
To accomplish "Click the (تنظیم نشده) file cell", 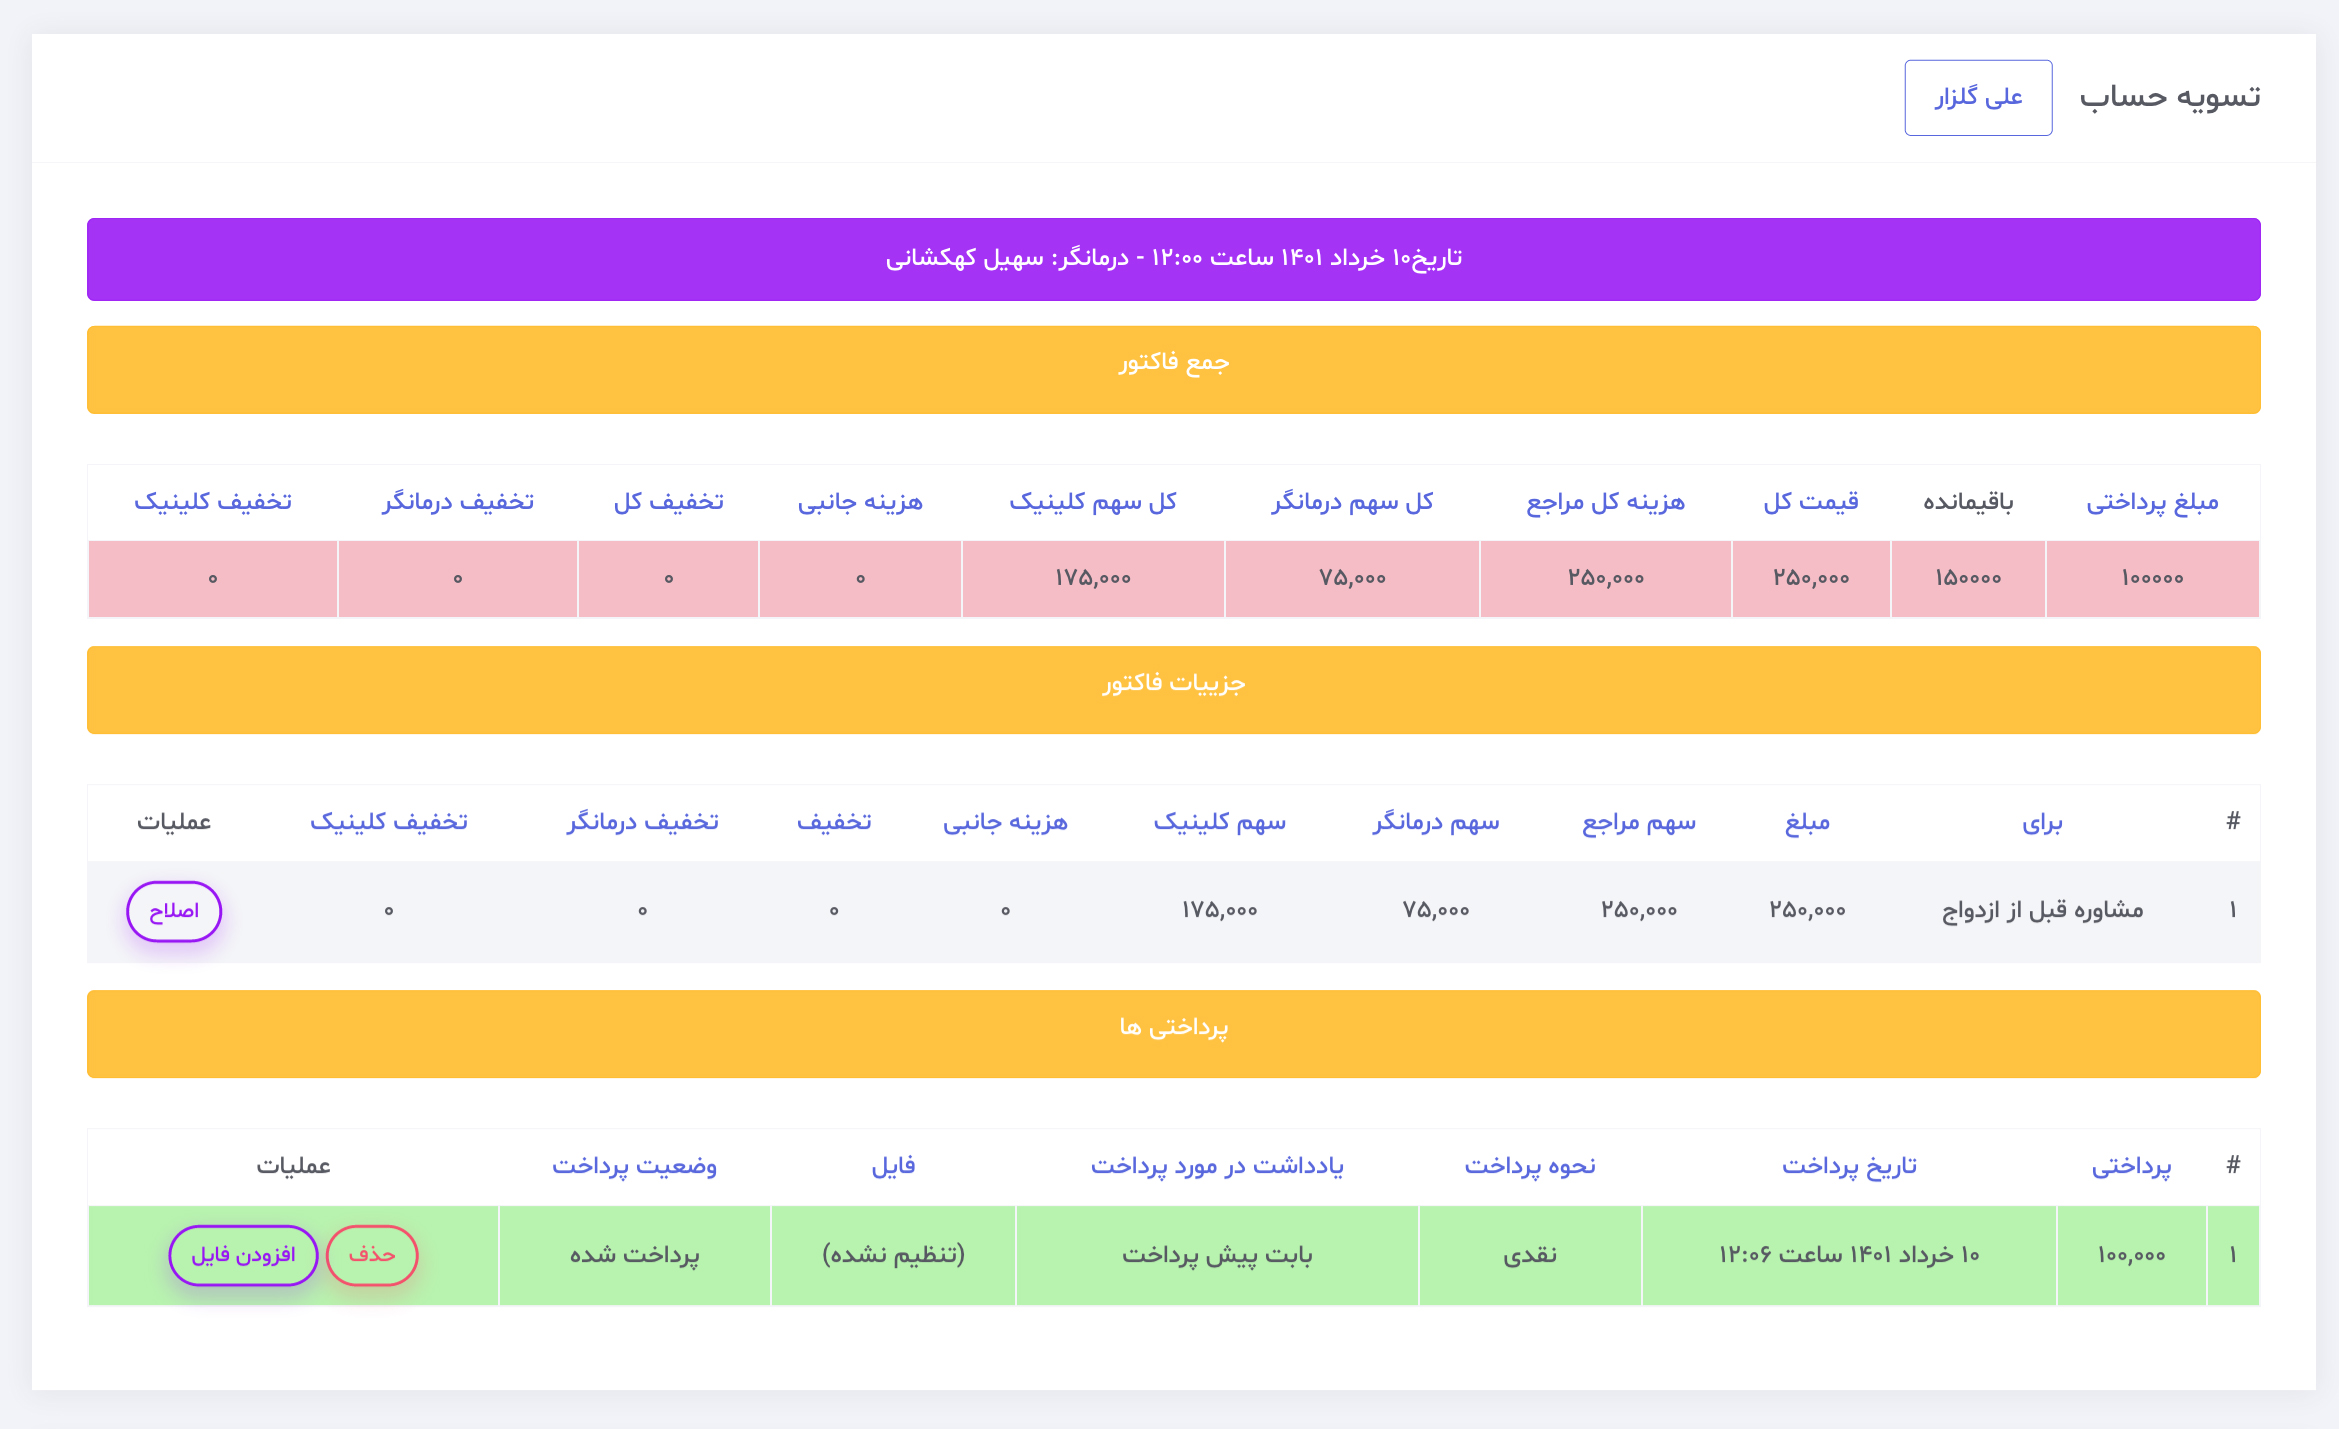I will 893,1255.
